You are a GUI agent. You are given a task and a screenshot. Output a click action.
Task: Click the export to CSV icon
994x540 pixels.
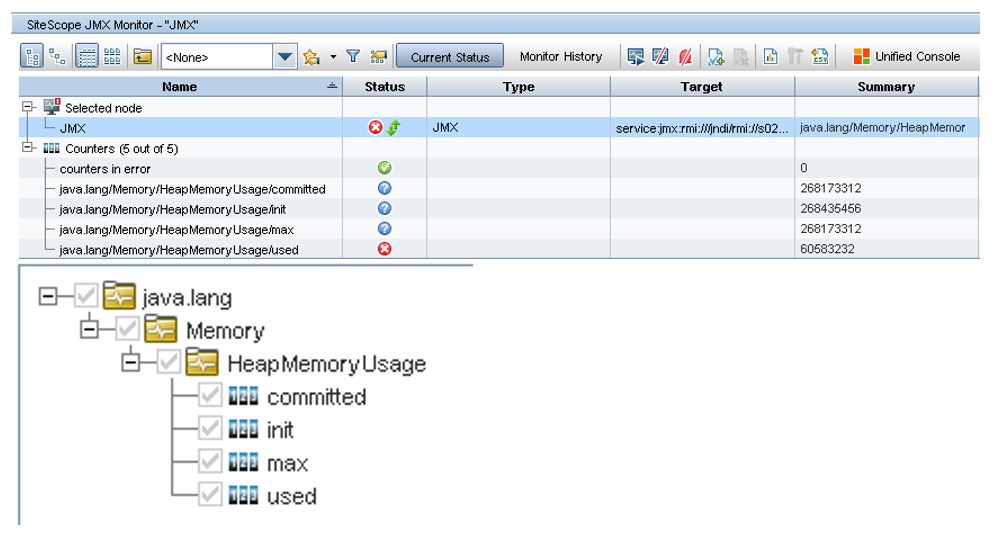[821, 57]
